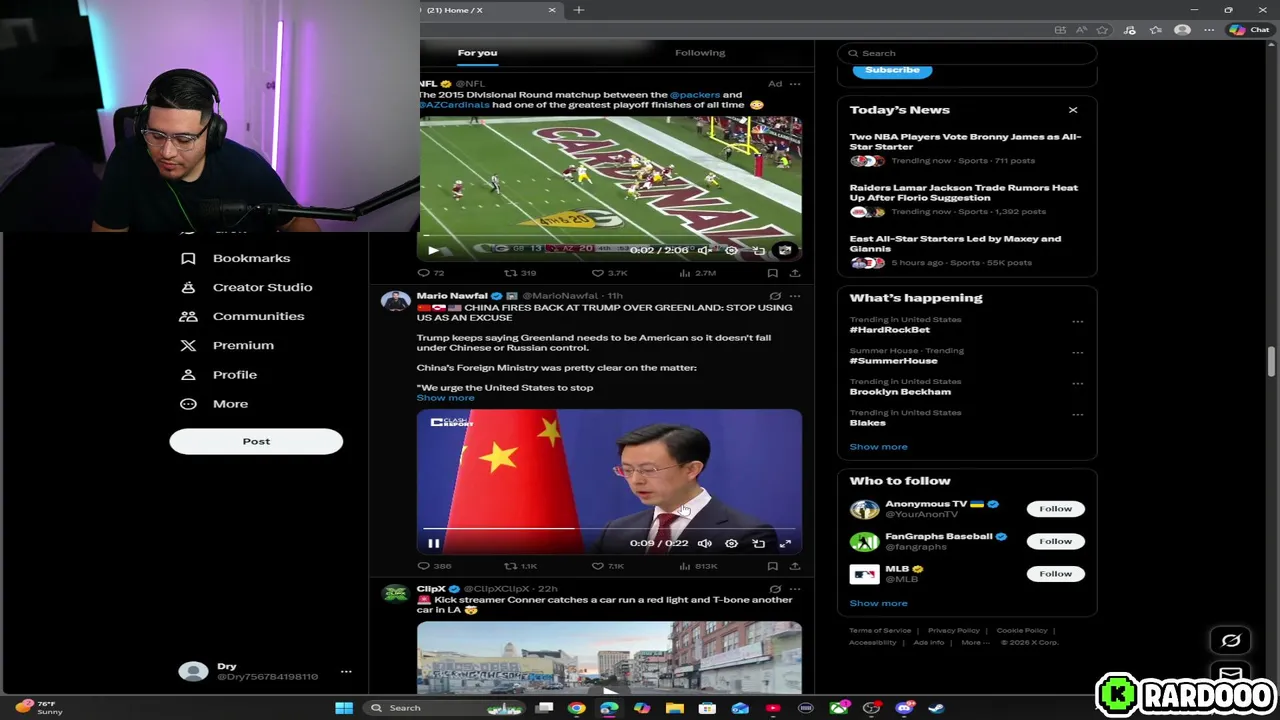
Task: Open more options on the NFL ad post
Action: coord(795,84)
